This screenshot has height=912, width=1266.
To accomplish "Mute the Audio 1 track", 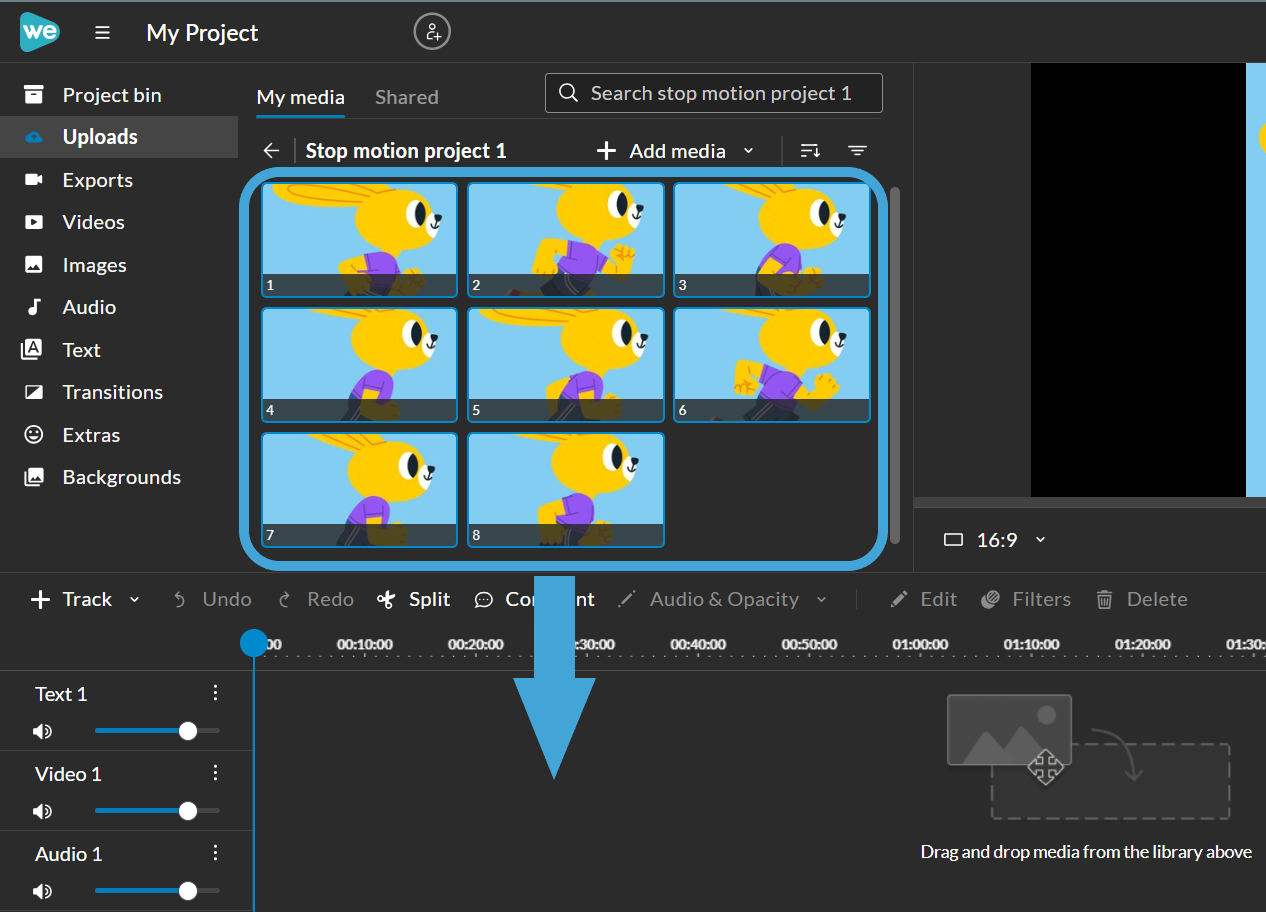I will tap(42, 891).
